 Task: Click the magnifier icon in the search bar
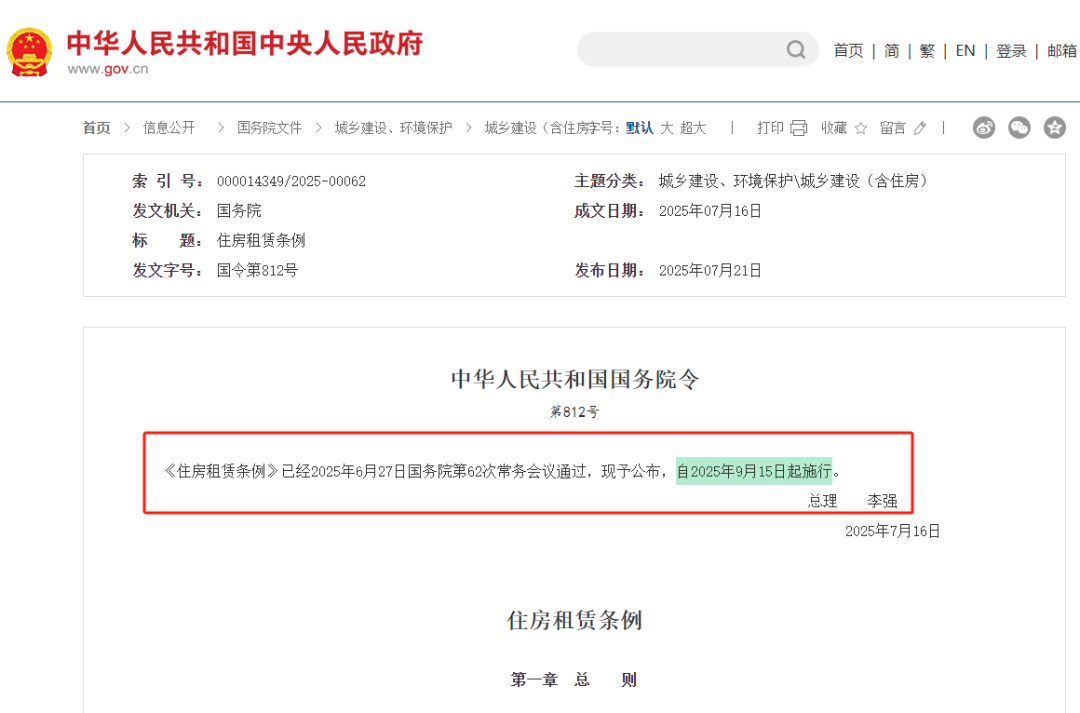pos(795,49)
